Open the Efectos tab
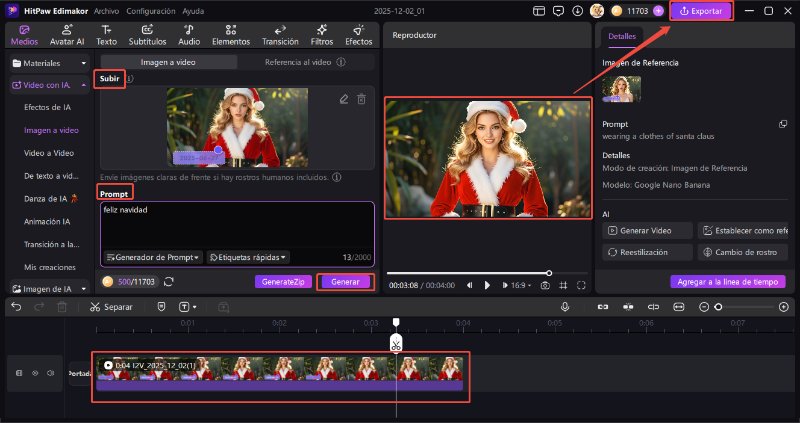This screenshot has width=800, height=423. click(359, 35)
